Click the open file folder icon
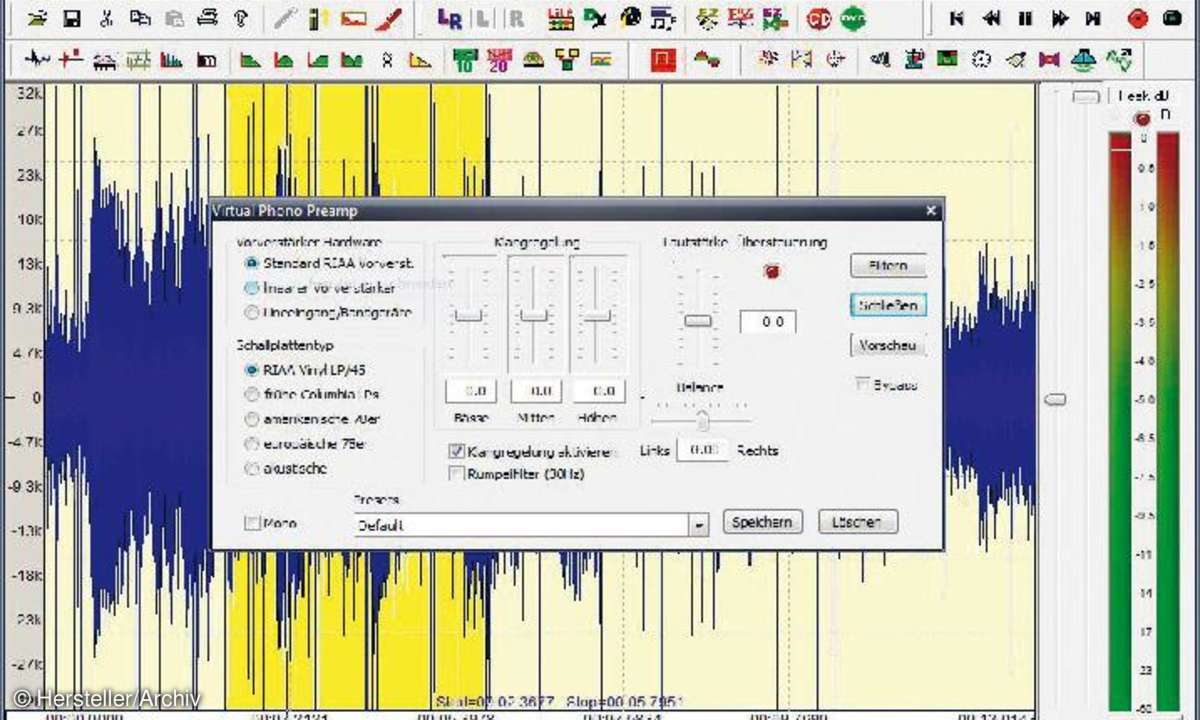This screenshot has width=1200, height=720. click(x=37, y=18)
